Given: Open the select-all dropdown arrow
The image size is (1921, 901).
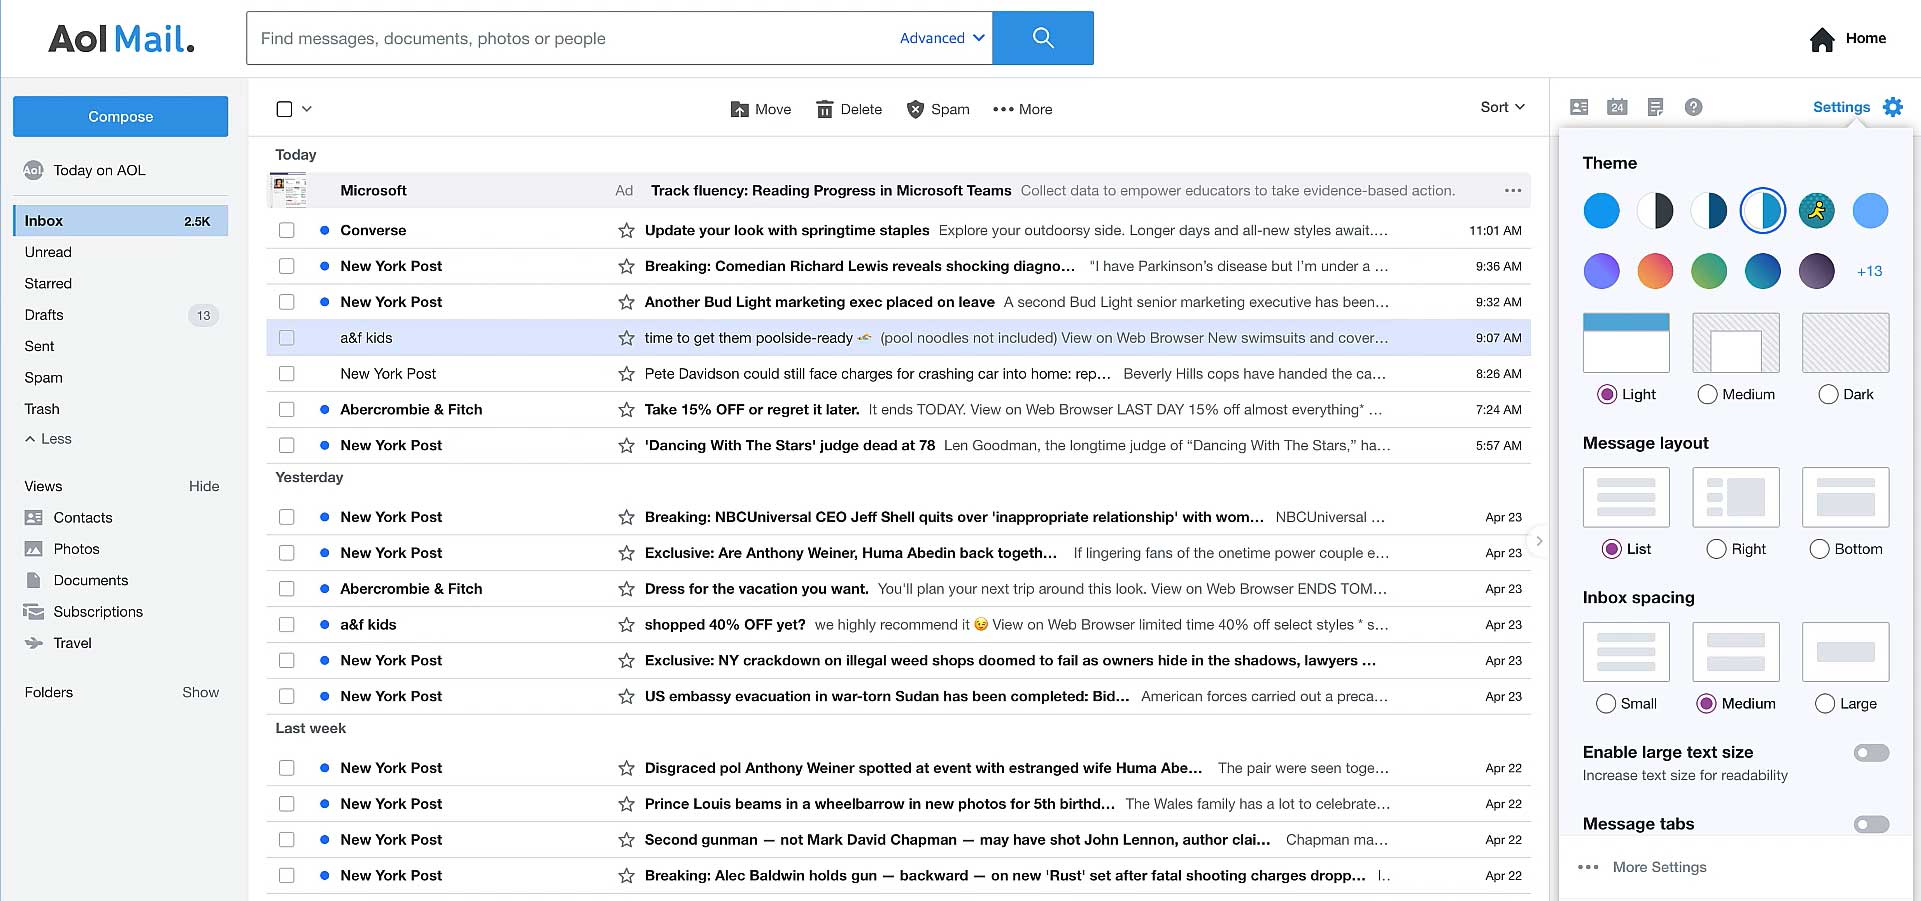Looking at the screenshot, I should coord(307,109).
